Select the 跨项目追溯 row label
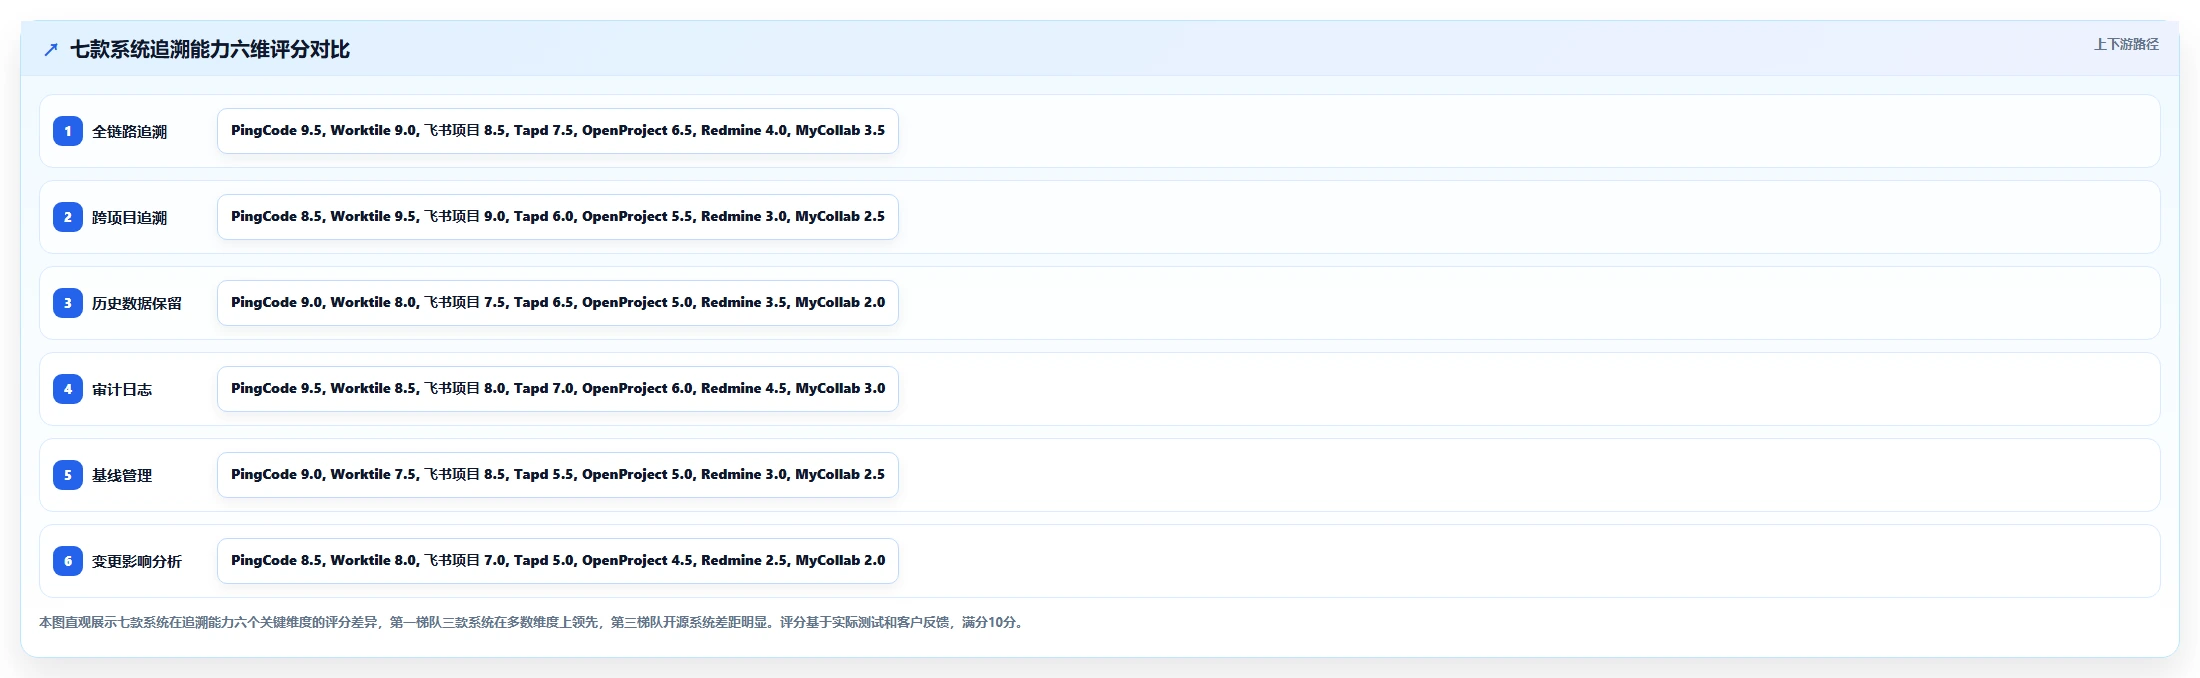The height and width of the screenshot is (678, 2200). tap(129, 218)
